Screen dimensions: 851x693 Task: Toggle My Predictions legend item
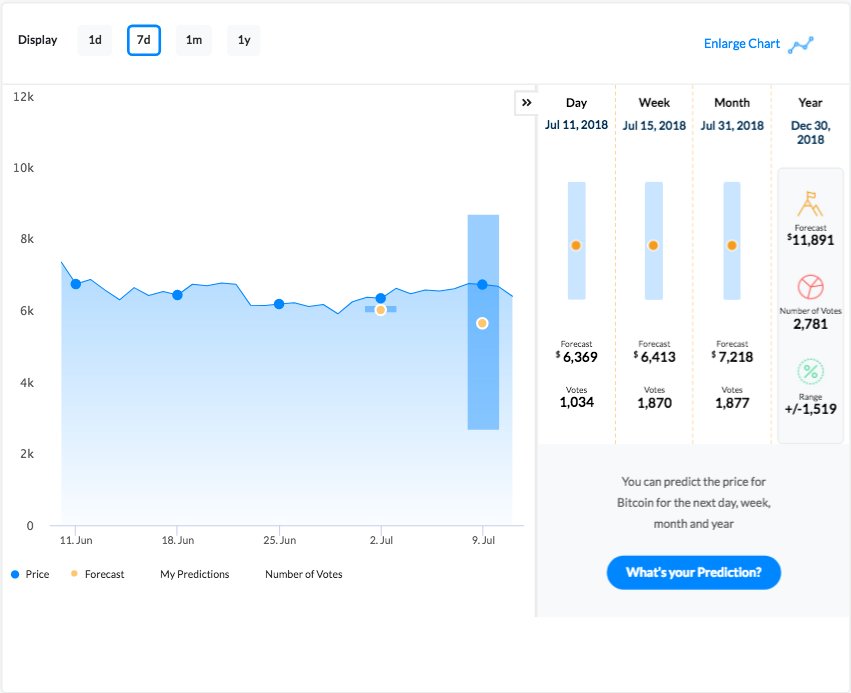pos(195,574)
